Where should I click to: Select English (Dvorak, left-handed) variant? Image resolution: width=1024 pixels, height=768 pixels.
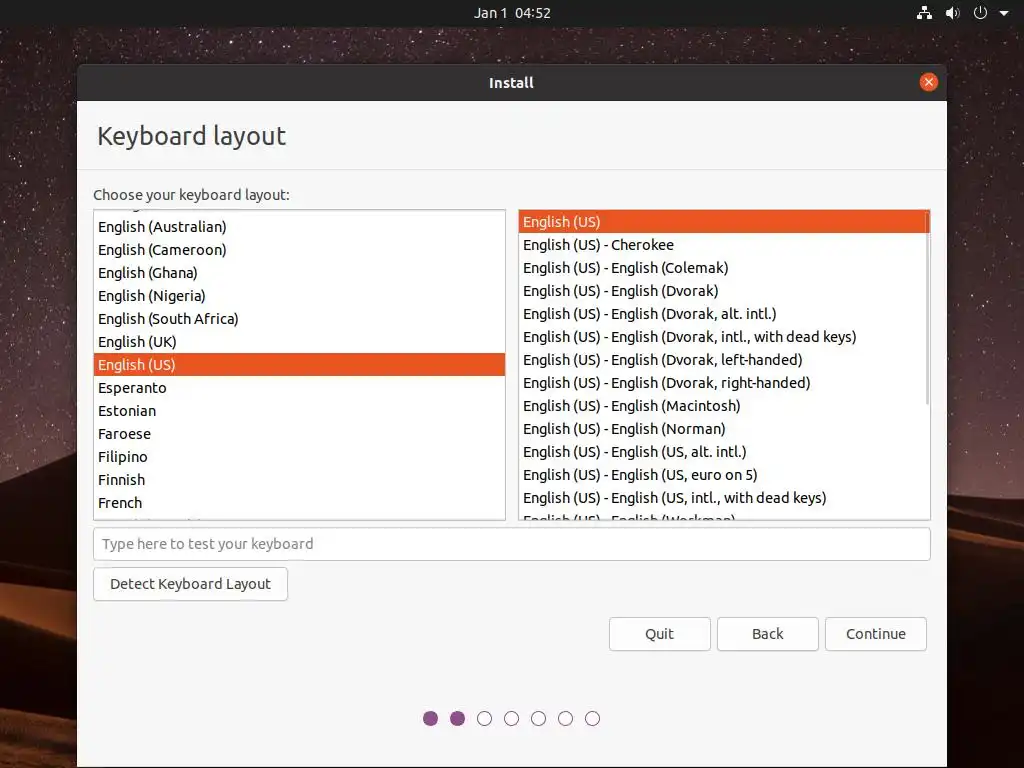[x=722, y=360]
